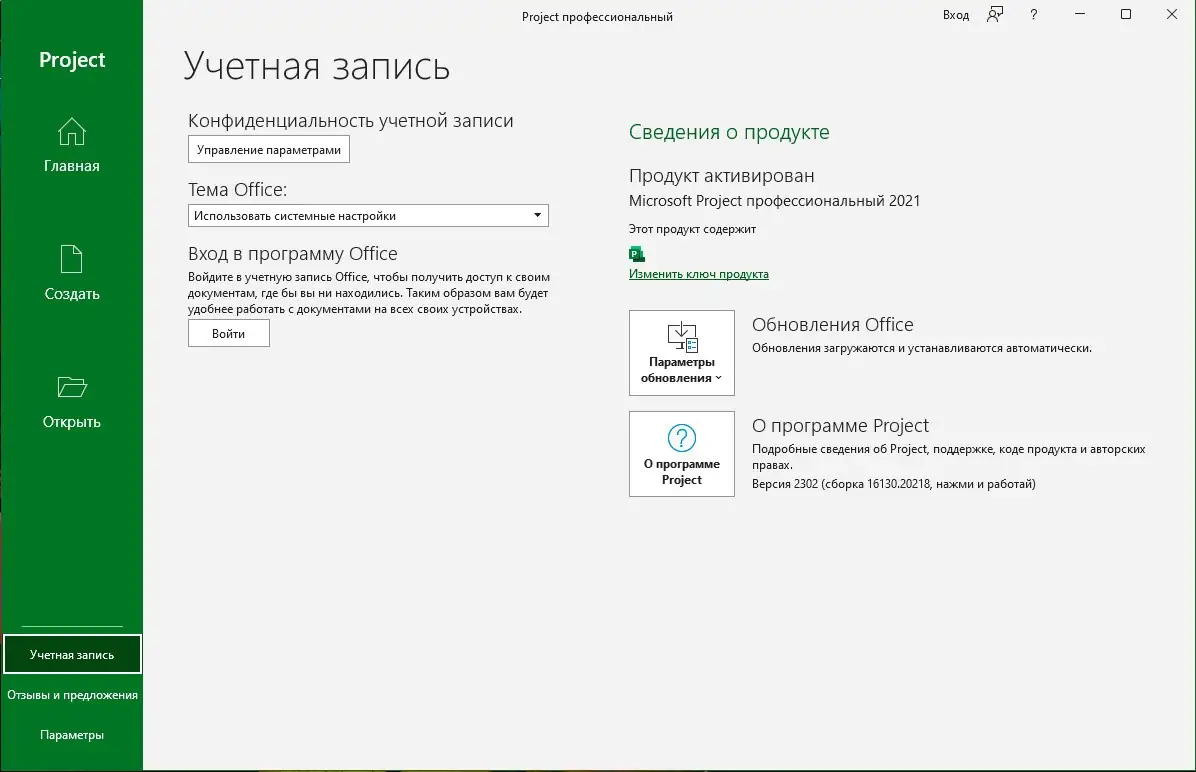1196x772 pixels.
Task: Select the Учетная запись sidebar entry
Action: [71, 654]
